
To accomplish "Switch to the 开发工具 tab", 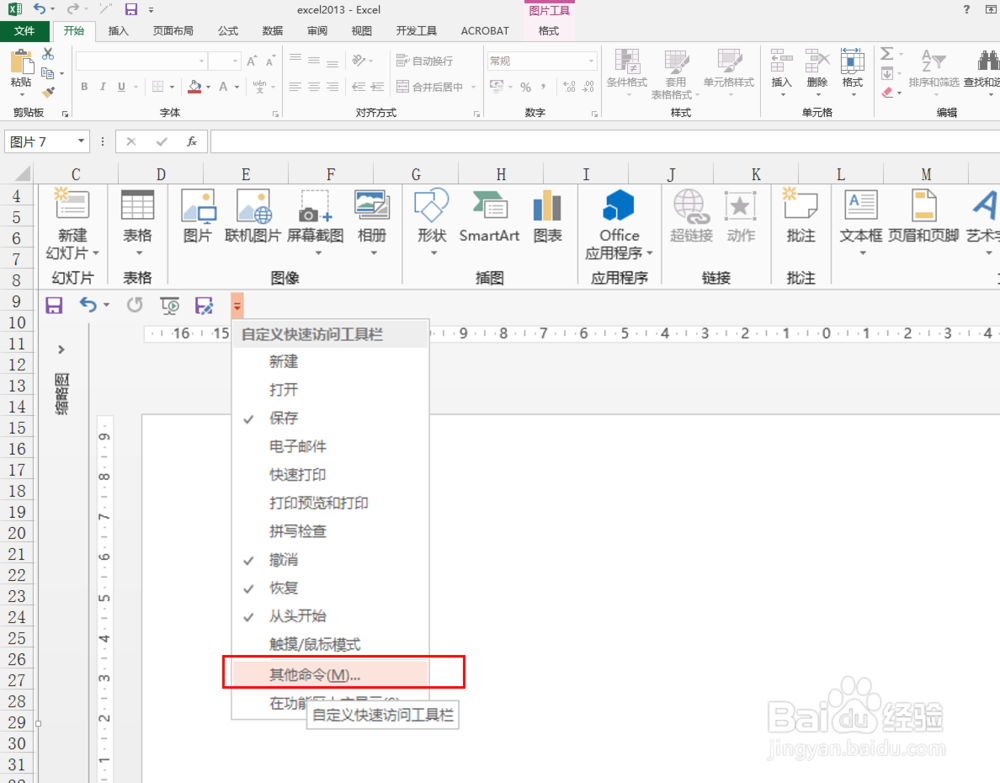I will pyautogui.click(x=416, y=31).
